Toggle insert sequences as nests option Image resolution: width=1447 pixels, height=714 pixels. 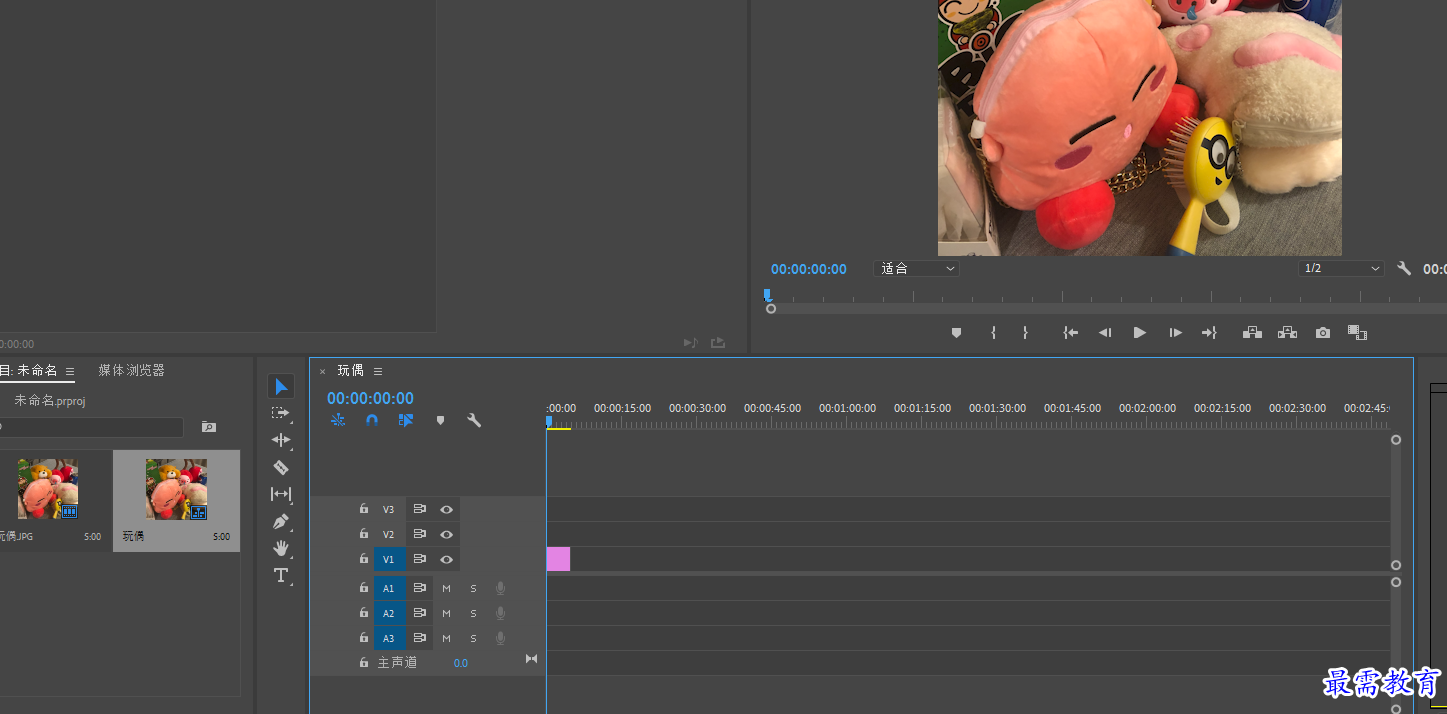(x=338, y=421)
